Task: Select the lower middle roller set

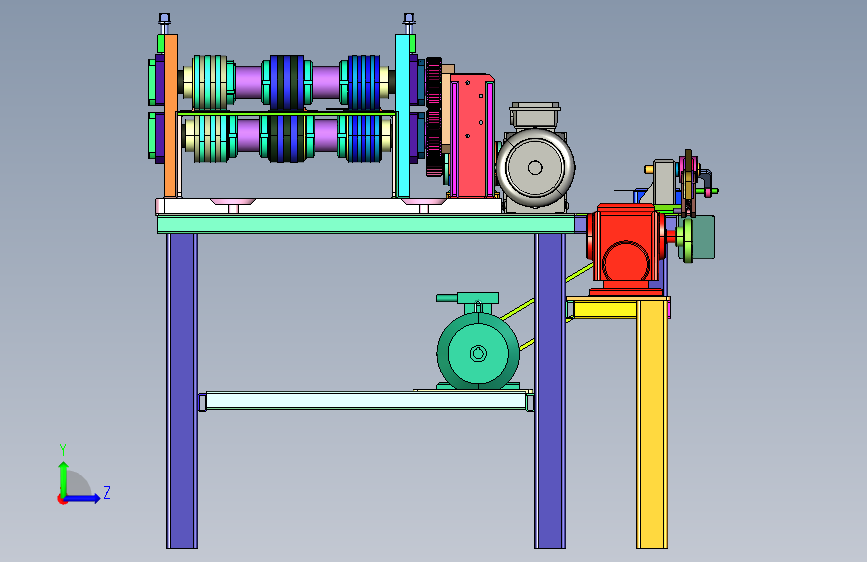Action: point(286,138)
